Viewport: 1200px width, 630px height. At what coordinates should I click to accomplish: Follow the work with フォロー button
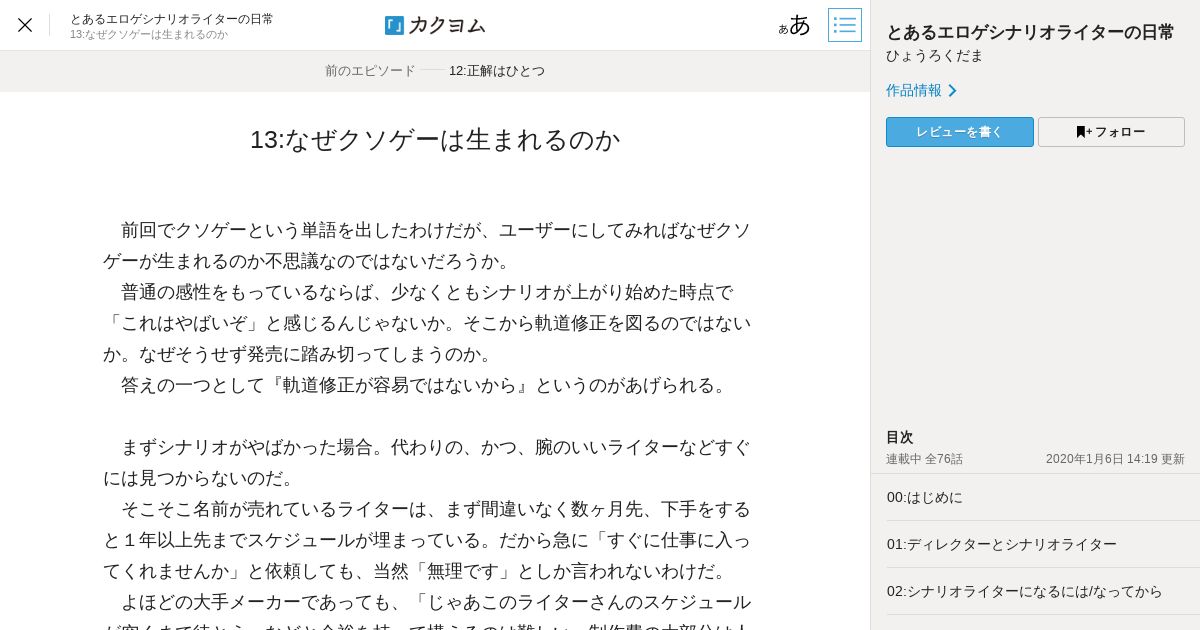pyautogui.click(x=1111, y=132)
